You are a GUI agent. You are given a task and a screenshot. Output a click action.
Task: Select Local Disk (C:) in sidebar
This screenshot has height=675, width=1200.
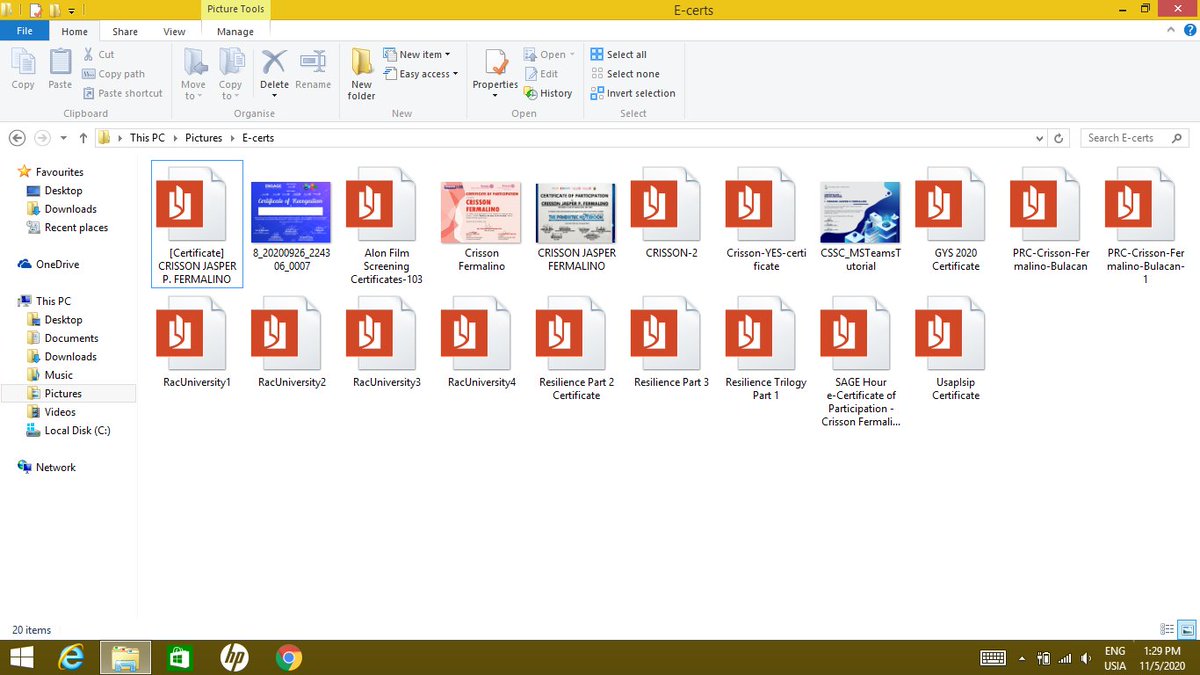77,430
